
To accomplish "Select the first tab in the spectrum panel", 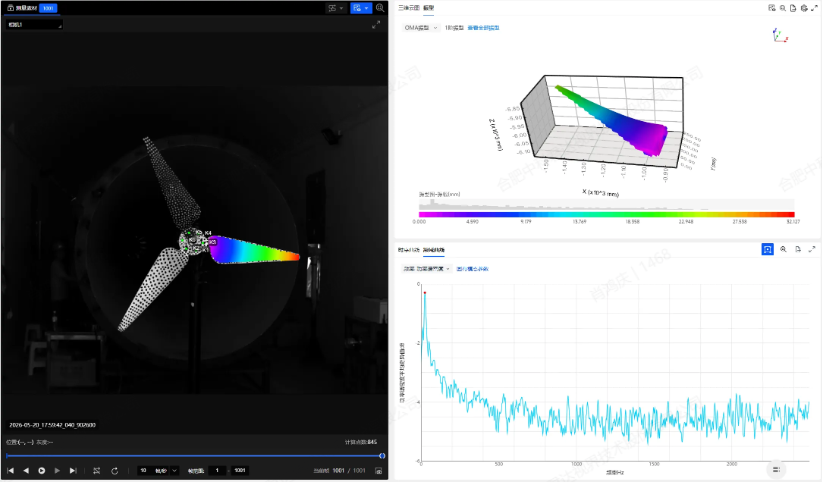I will point(409,250).
